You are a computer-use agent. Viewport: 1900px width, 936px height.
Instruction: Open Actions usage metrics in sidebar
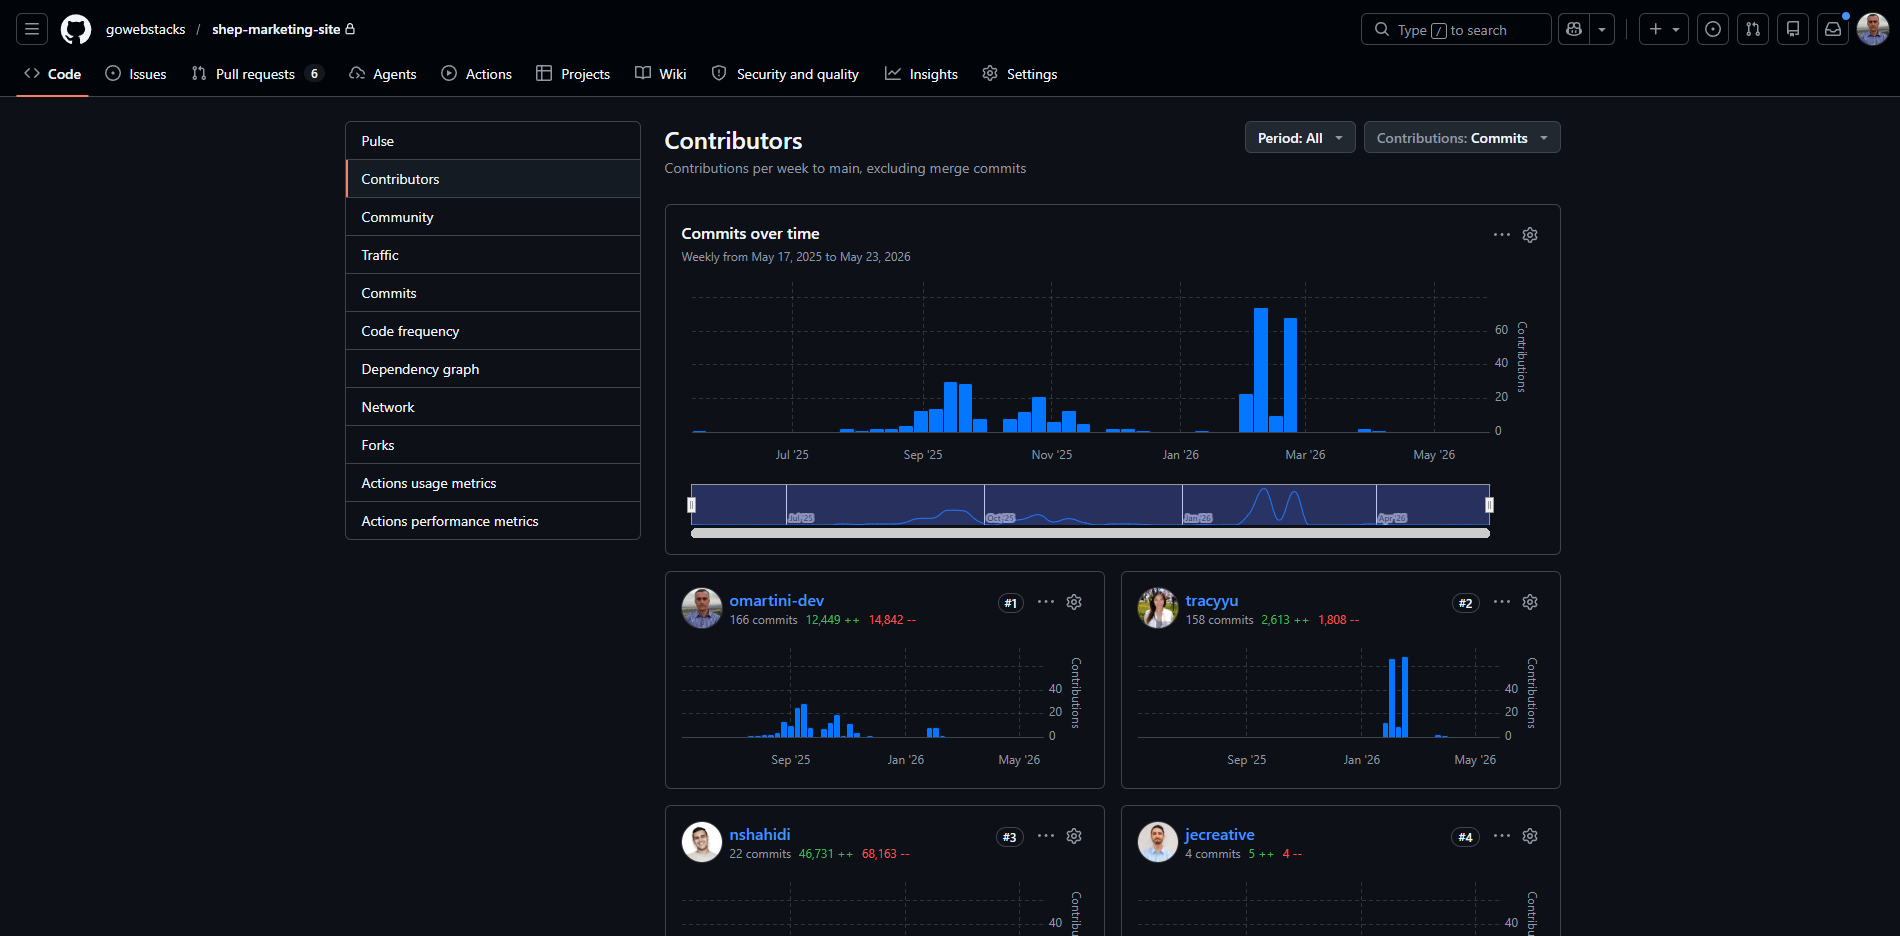(493, 483)
